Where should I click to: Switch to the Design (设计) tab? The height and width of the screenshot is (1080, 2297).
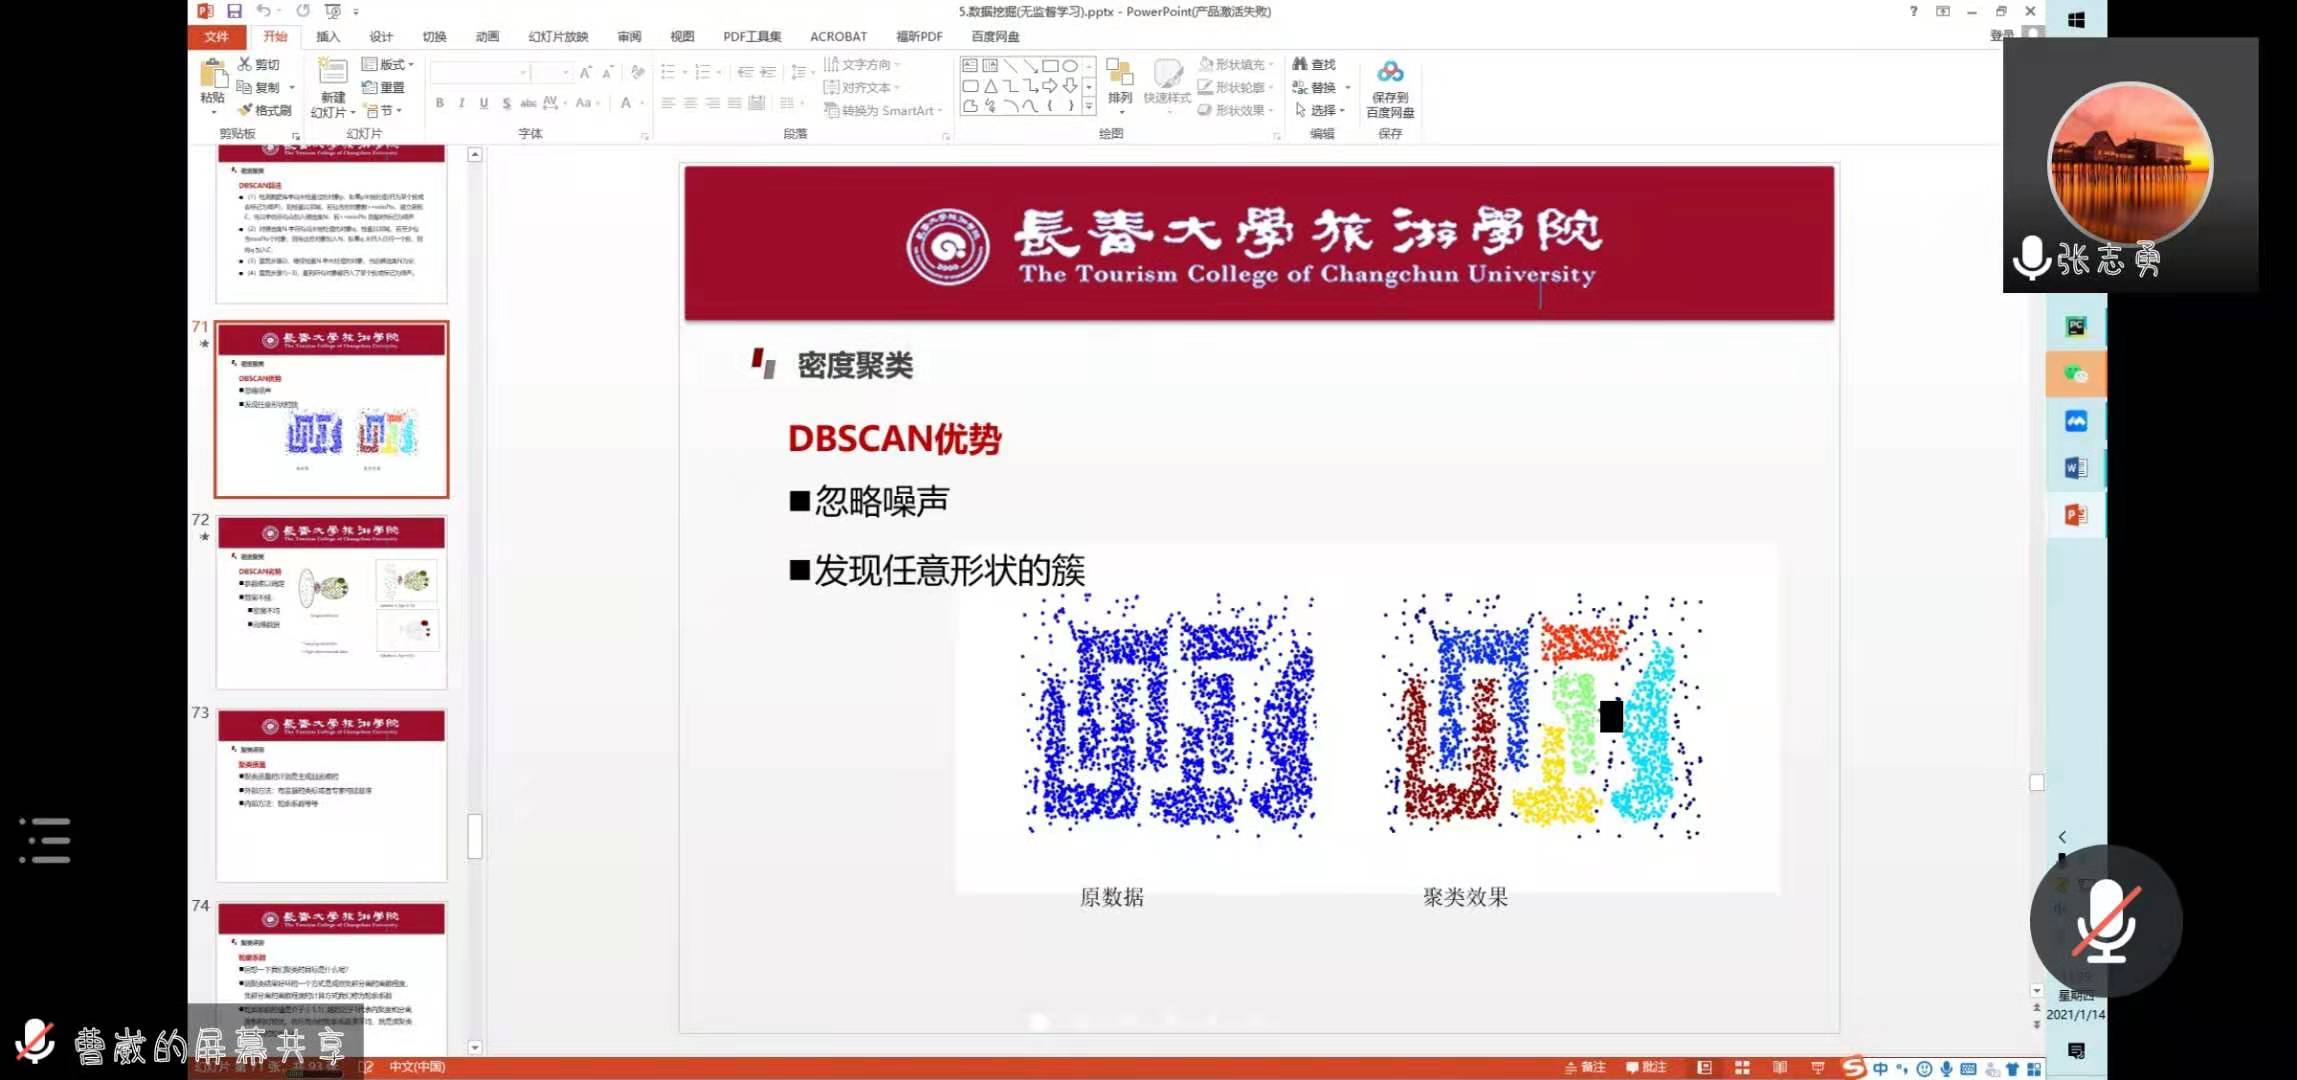381,36
